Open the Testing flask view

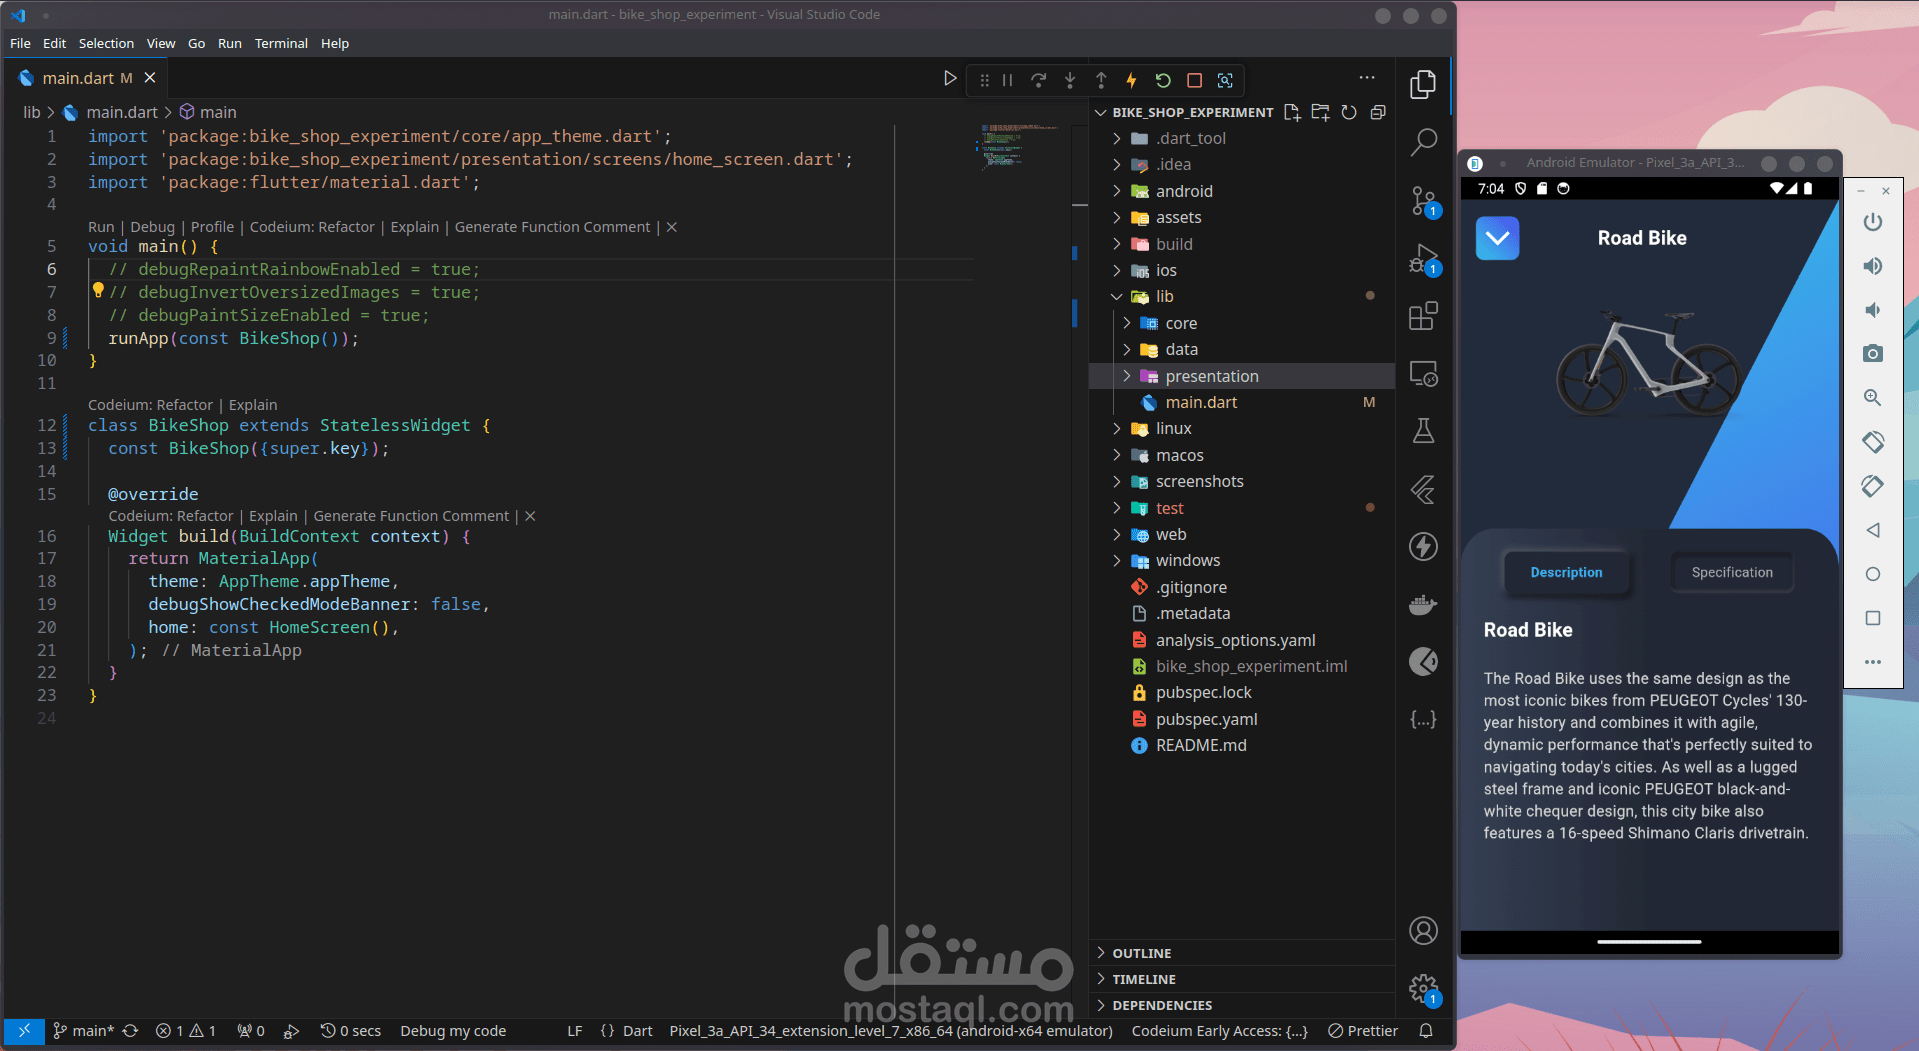1423,431
